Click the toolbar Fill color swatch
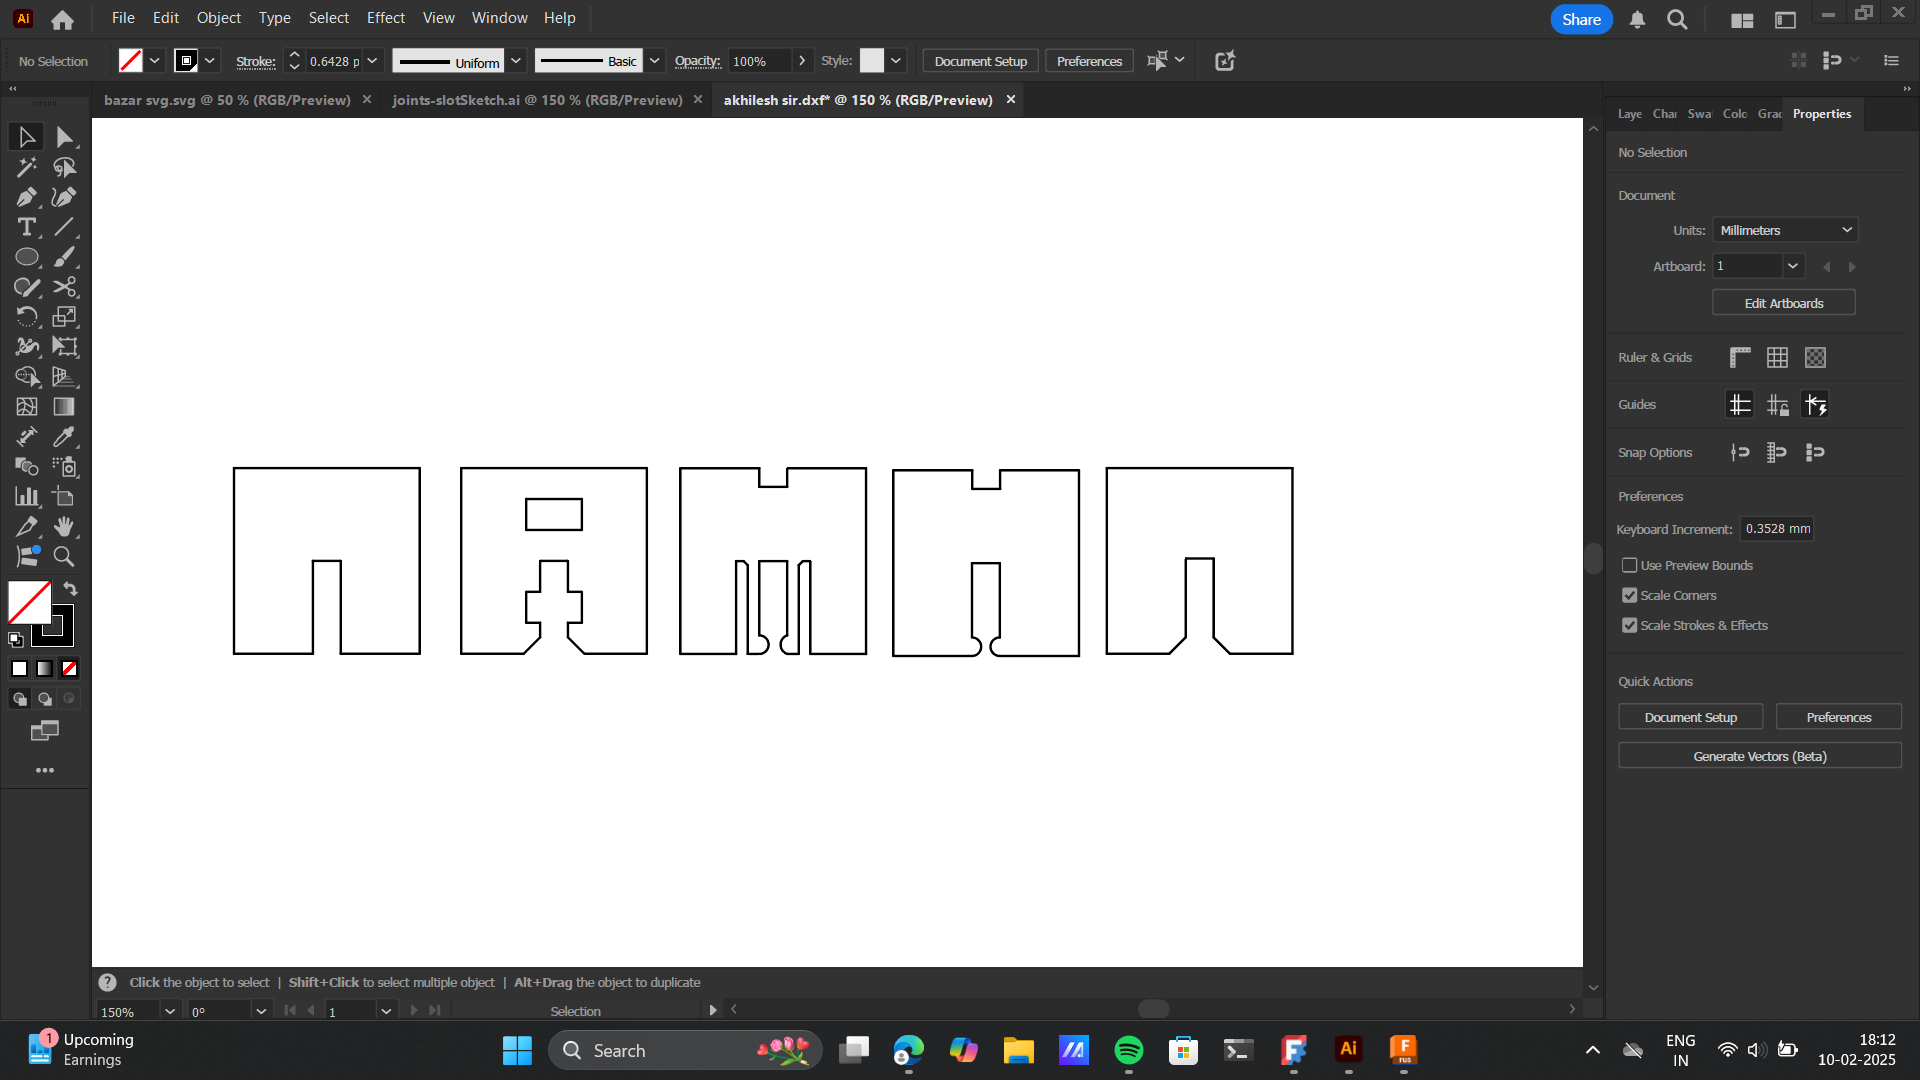Viewport: 1920px width, 1080px height. (x=29, y=602)
